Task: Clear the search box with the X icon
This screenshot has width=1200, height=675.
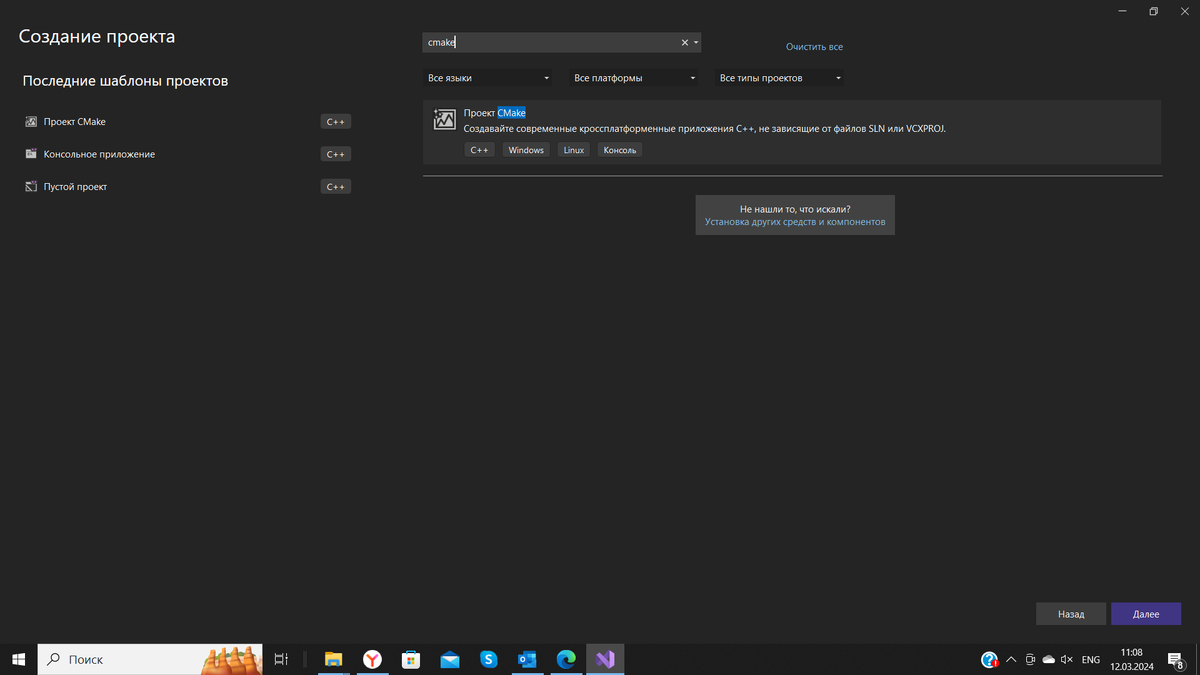Action: click(x=685, y=43)
